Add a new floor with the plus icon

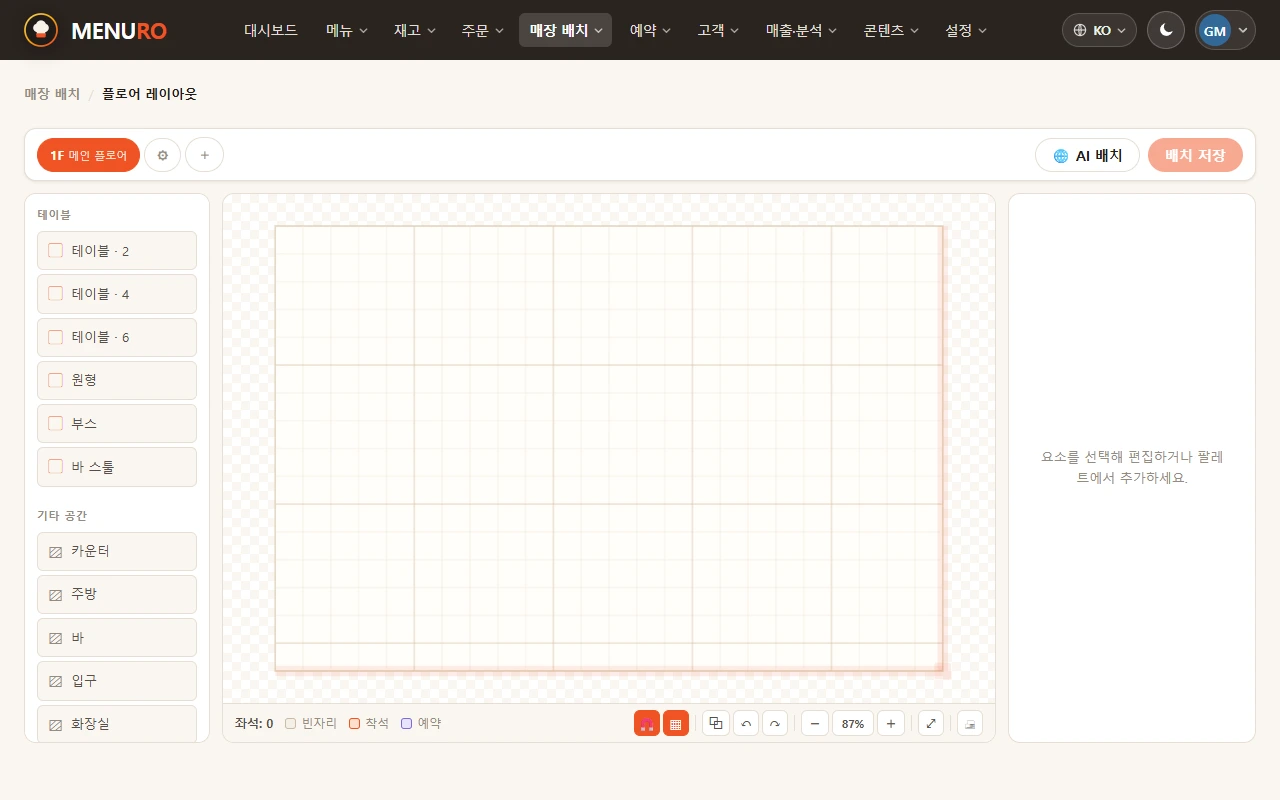[205, 155]
